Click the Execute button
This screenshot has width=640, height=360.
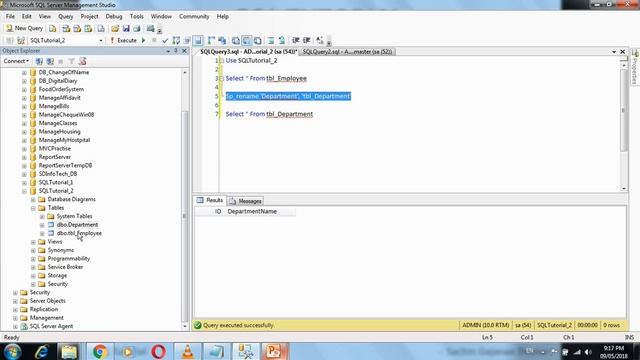click(123, 40)
